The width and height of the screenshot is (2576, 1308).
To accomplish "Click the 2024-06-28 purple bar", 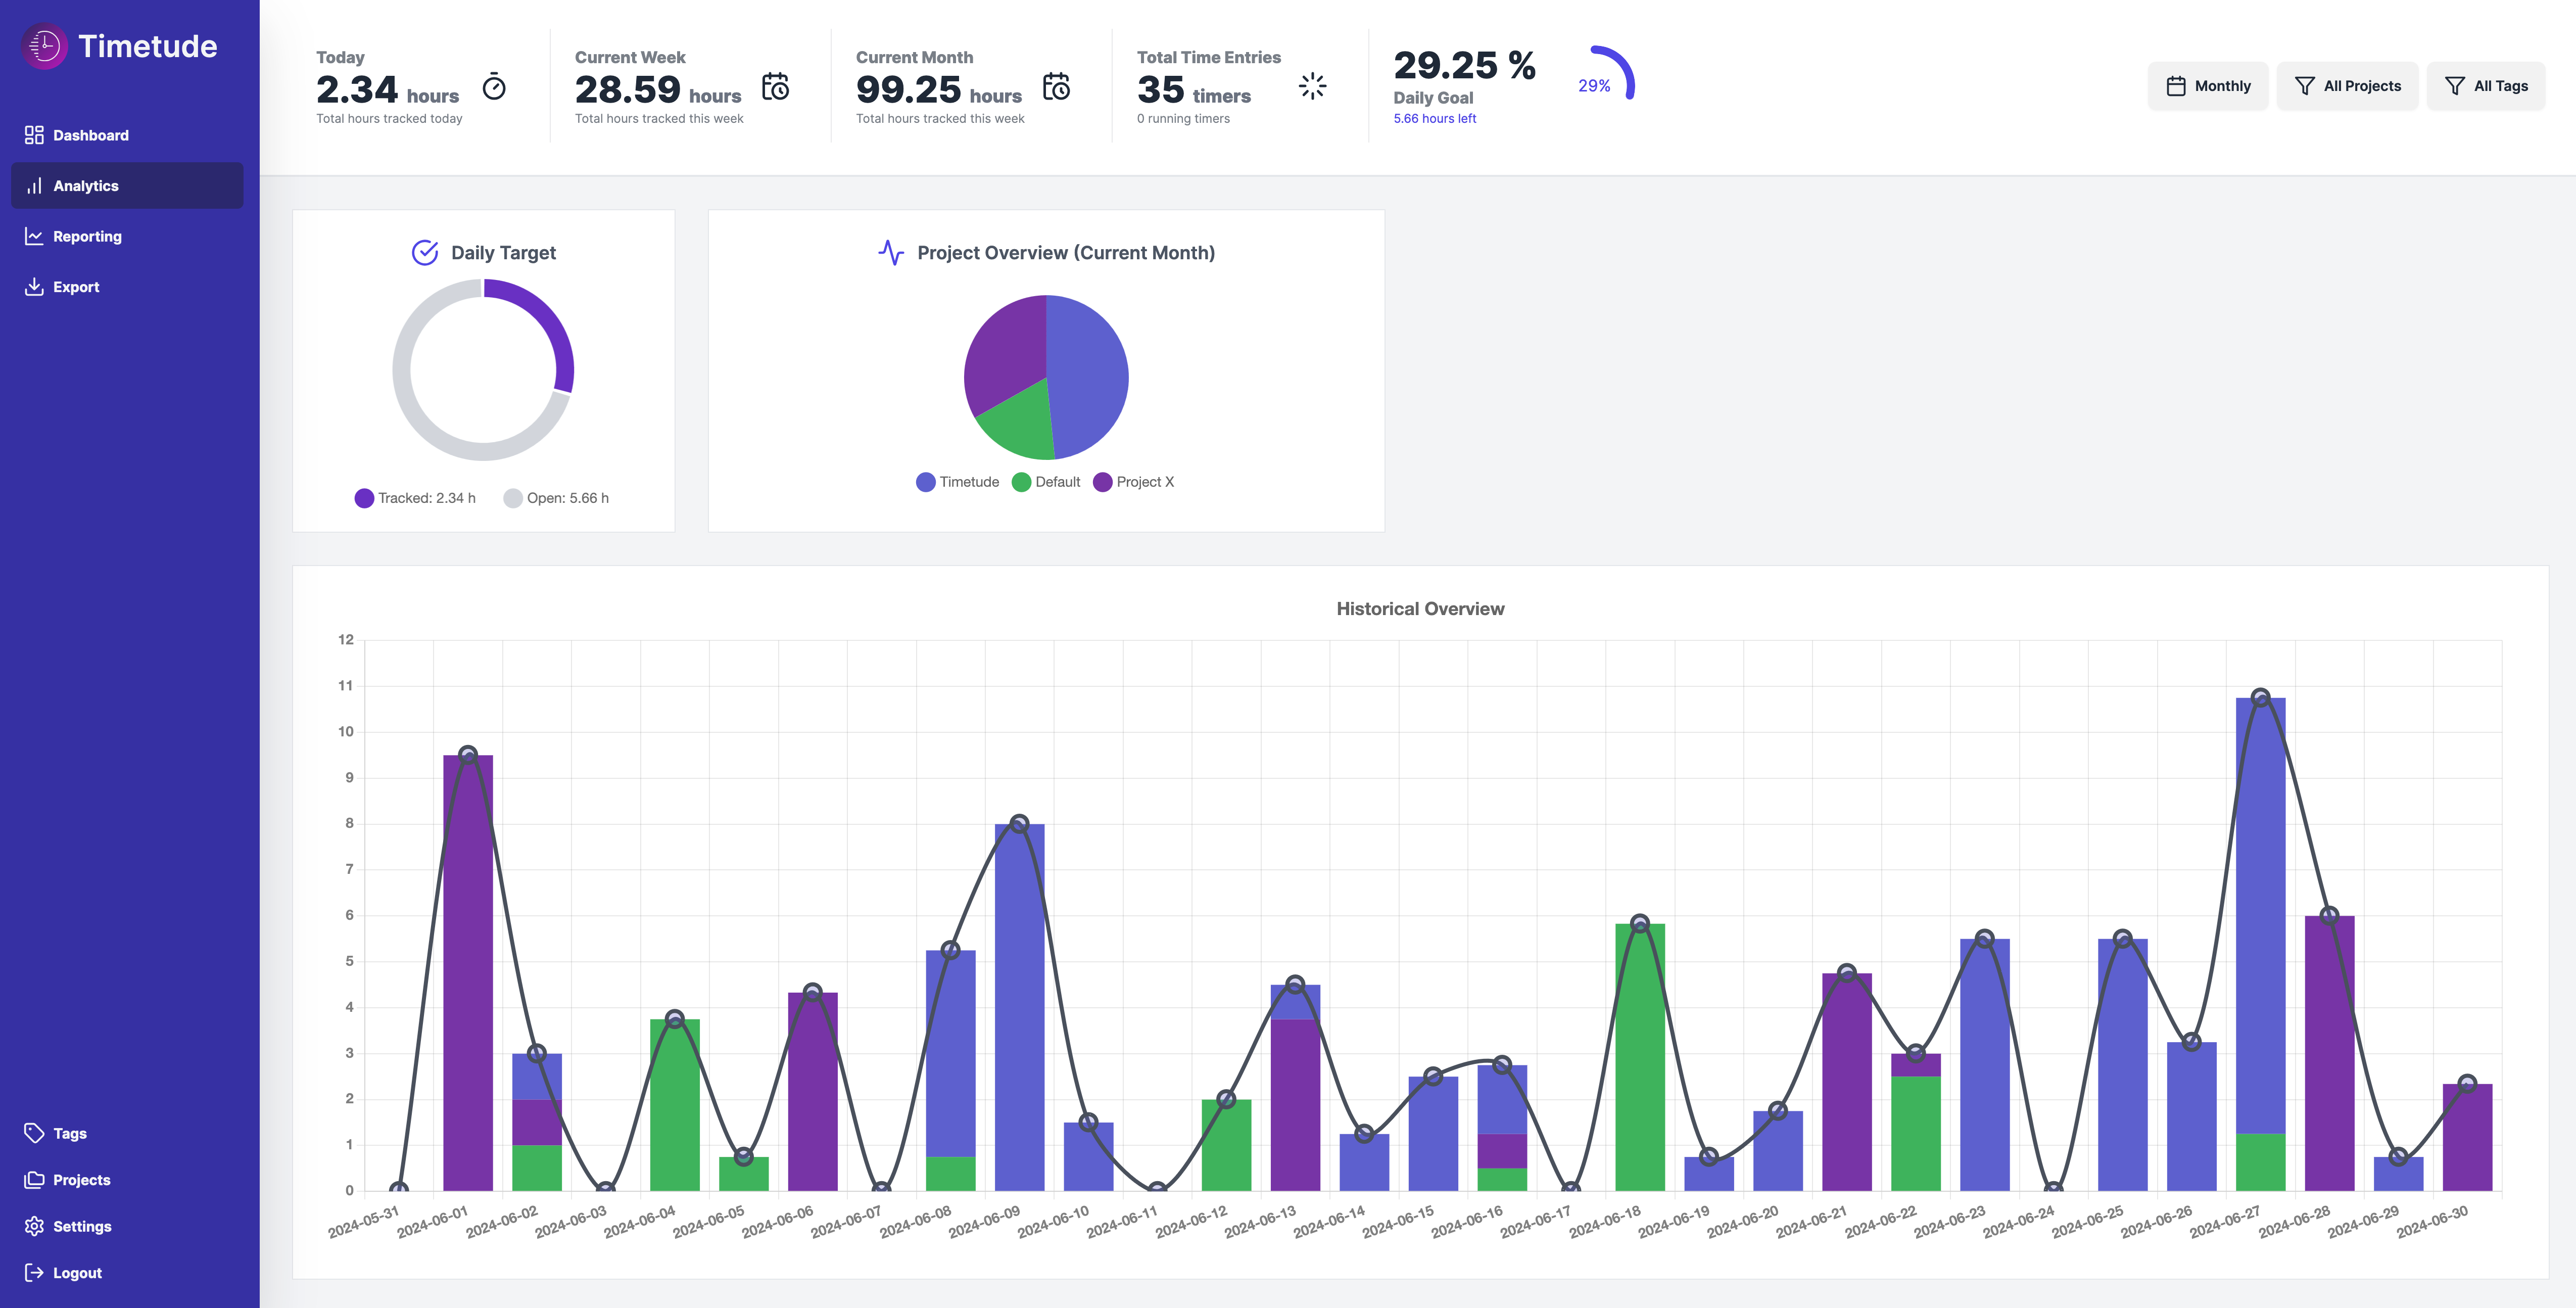I will pos(2329,1053).
